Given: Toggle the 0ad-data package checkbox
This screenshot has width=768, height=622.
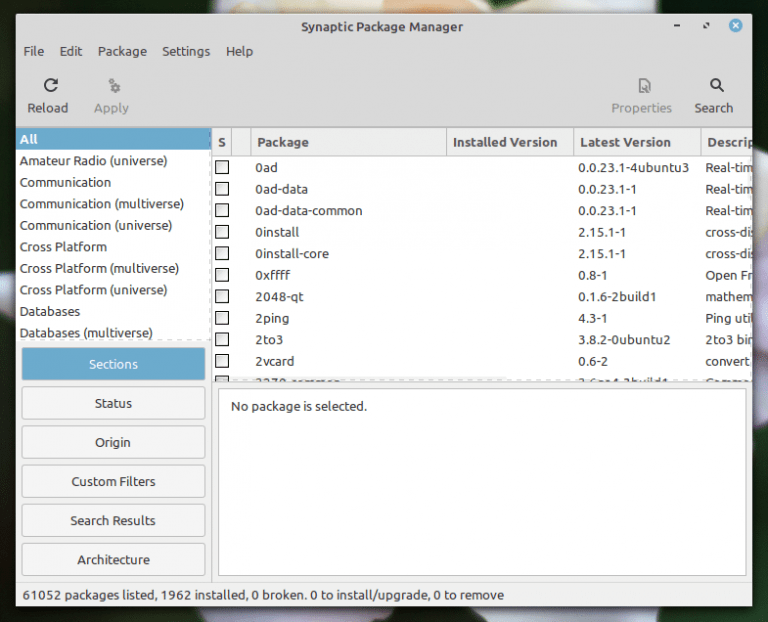Looking at the screenshot, I should coord(222,189).
